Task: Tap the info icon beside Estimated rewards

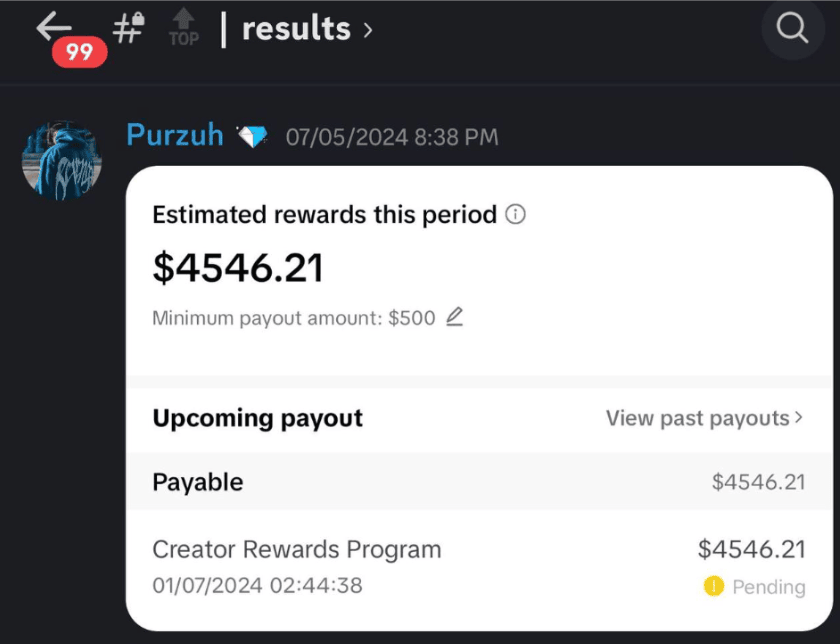Action: 515,214
